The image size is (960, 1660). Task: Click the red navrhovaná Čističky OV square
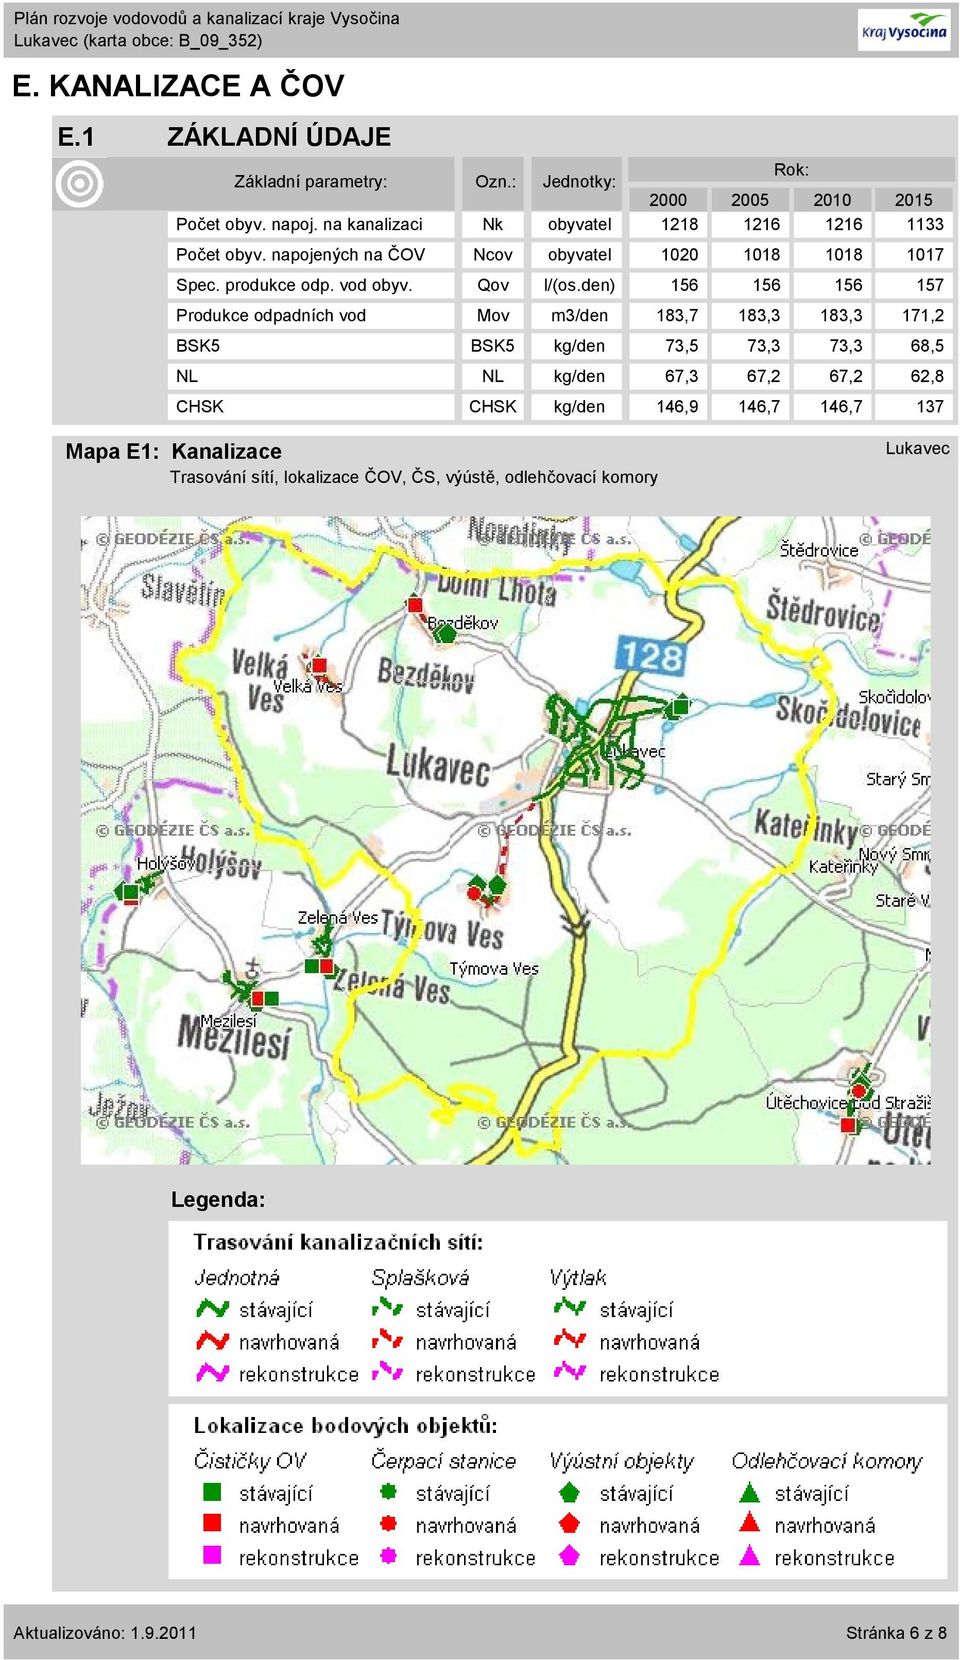[x=212, y=1523]
